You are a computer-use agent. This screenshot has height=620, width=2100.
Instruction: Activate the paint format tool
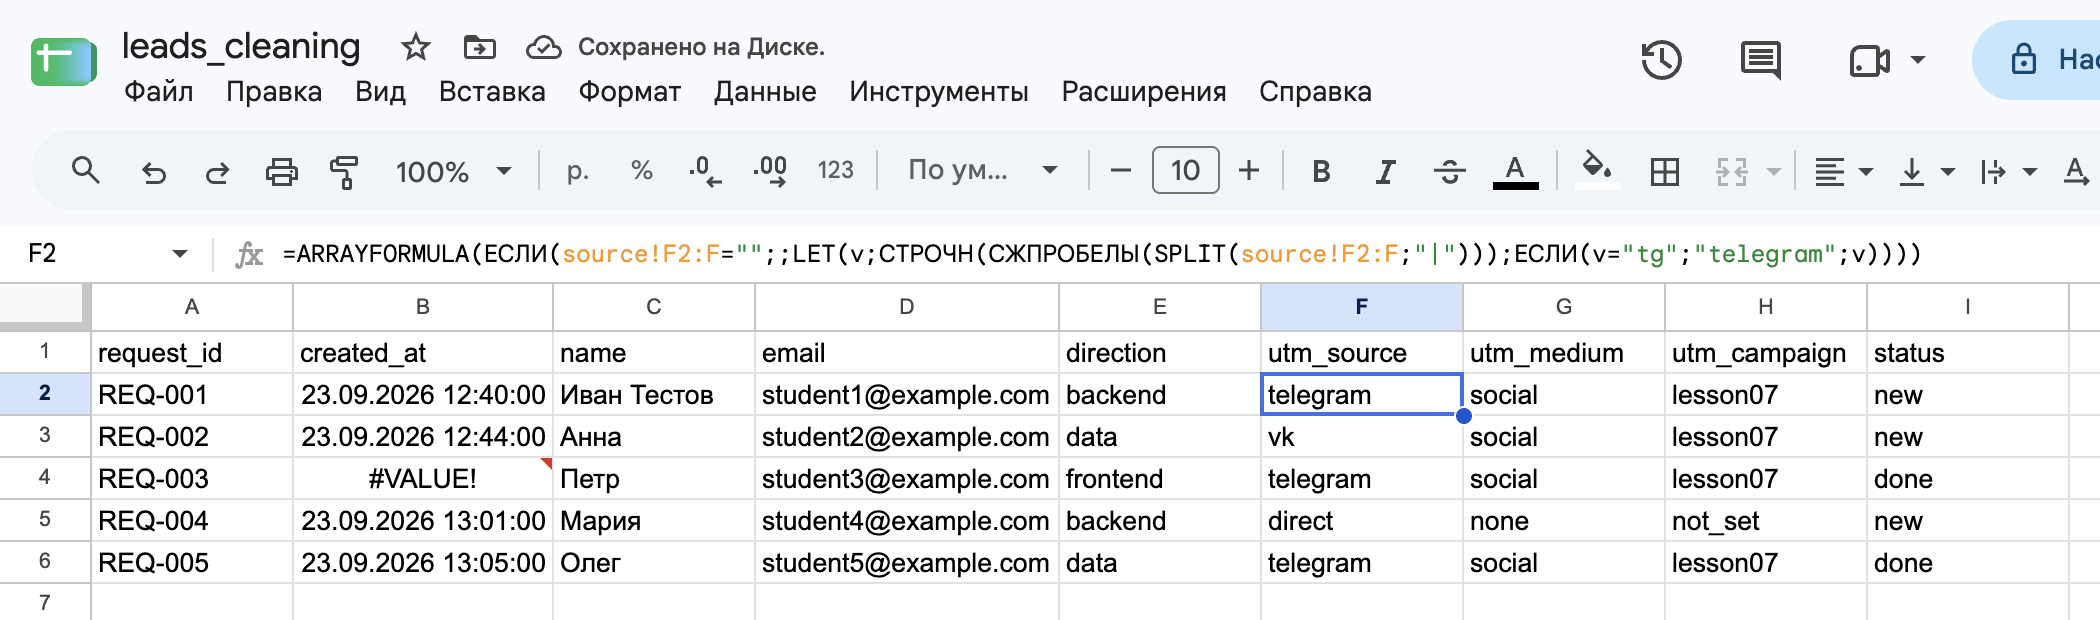(x=344, y=172)
